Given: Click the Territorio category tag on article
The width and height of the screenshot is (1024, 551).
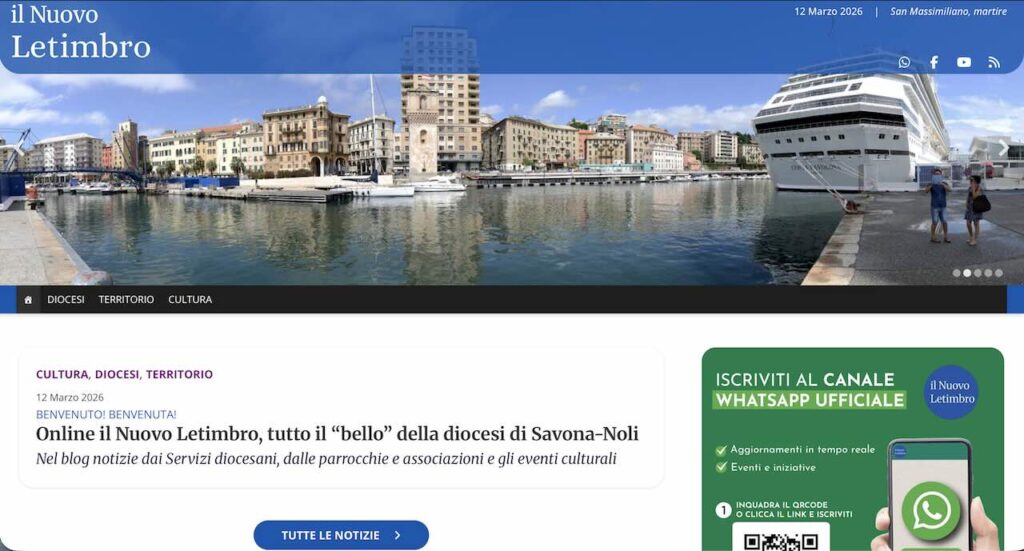Looking at the screenshot, I should tap(179, 374).
